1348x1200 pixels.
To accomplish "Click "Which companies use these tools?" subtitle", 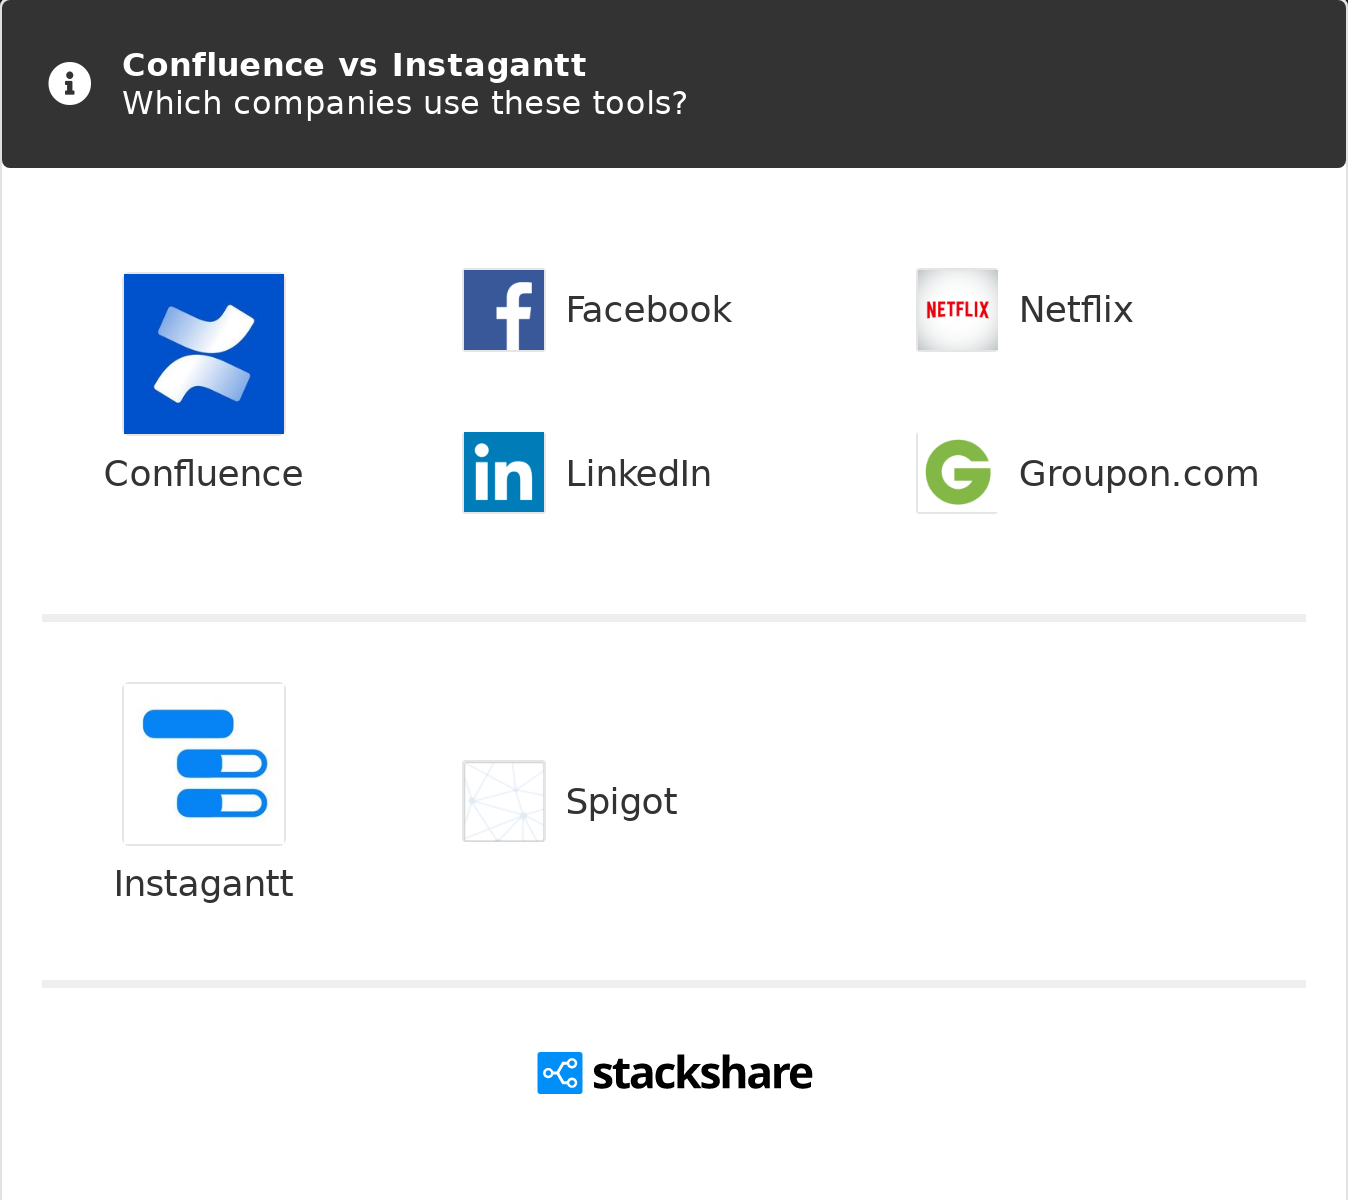I will coord(404,103).
